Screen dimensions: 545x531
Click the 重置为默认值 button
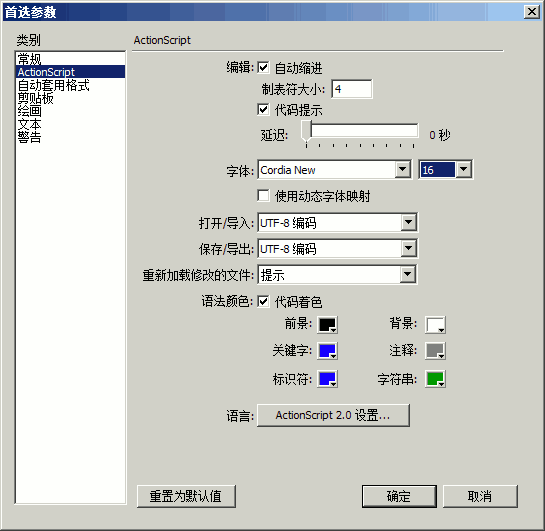(186, 496)
